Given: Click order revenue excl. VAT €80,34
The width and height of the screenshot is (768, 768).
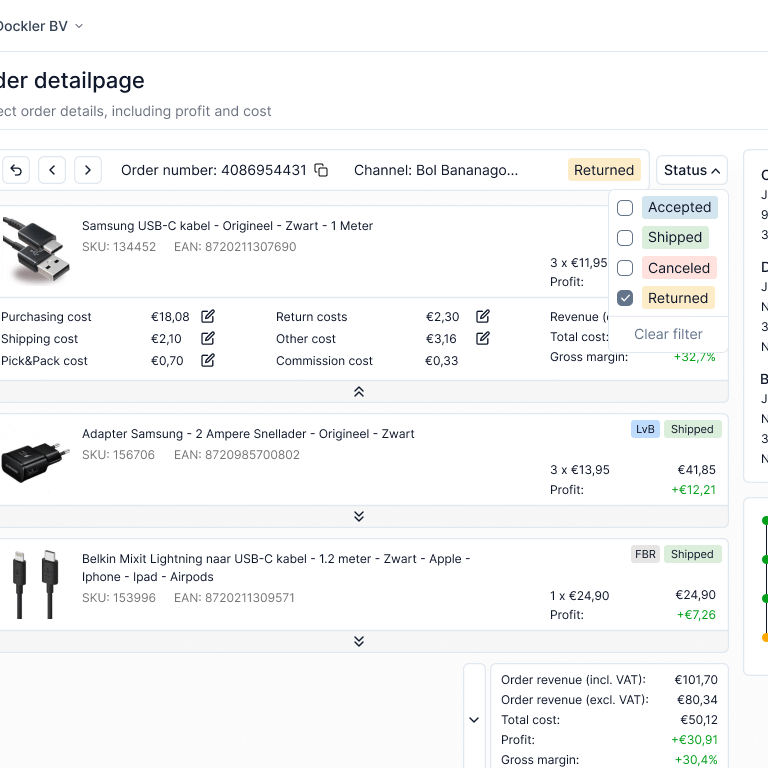Looking at the screenshot, I should [697, 700].
